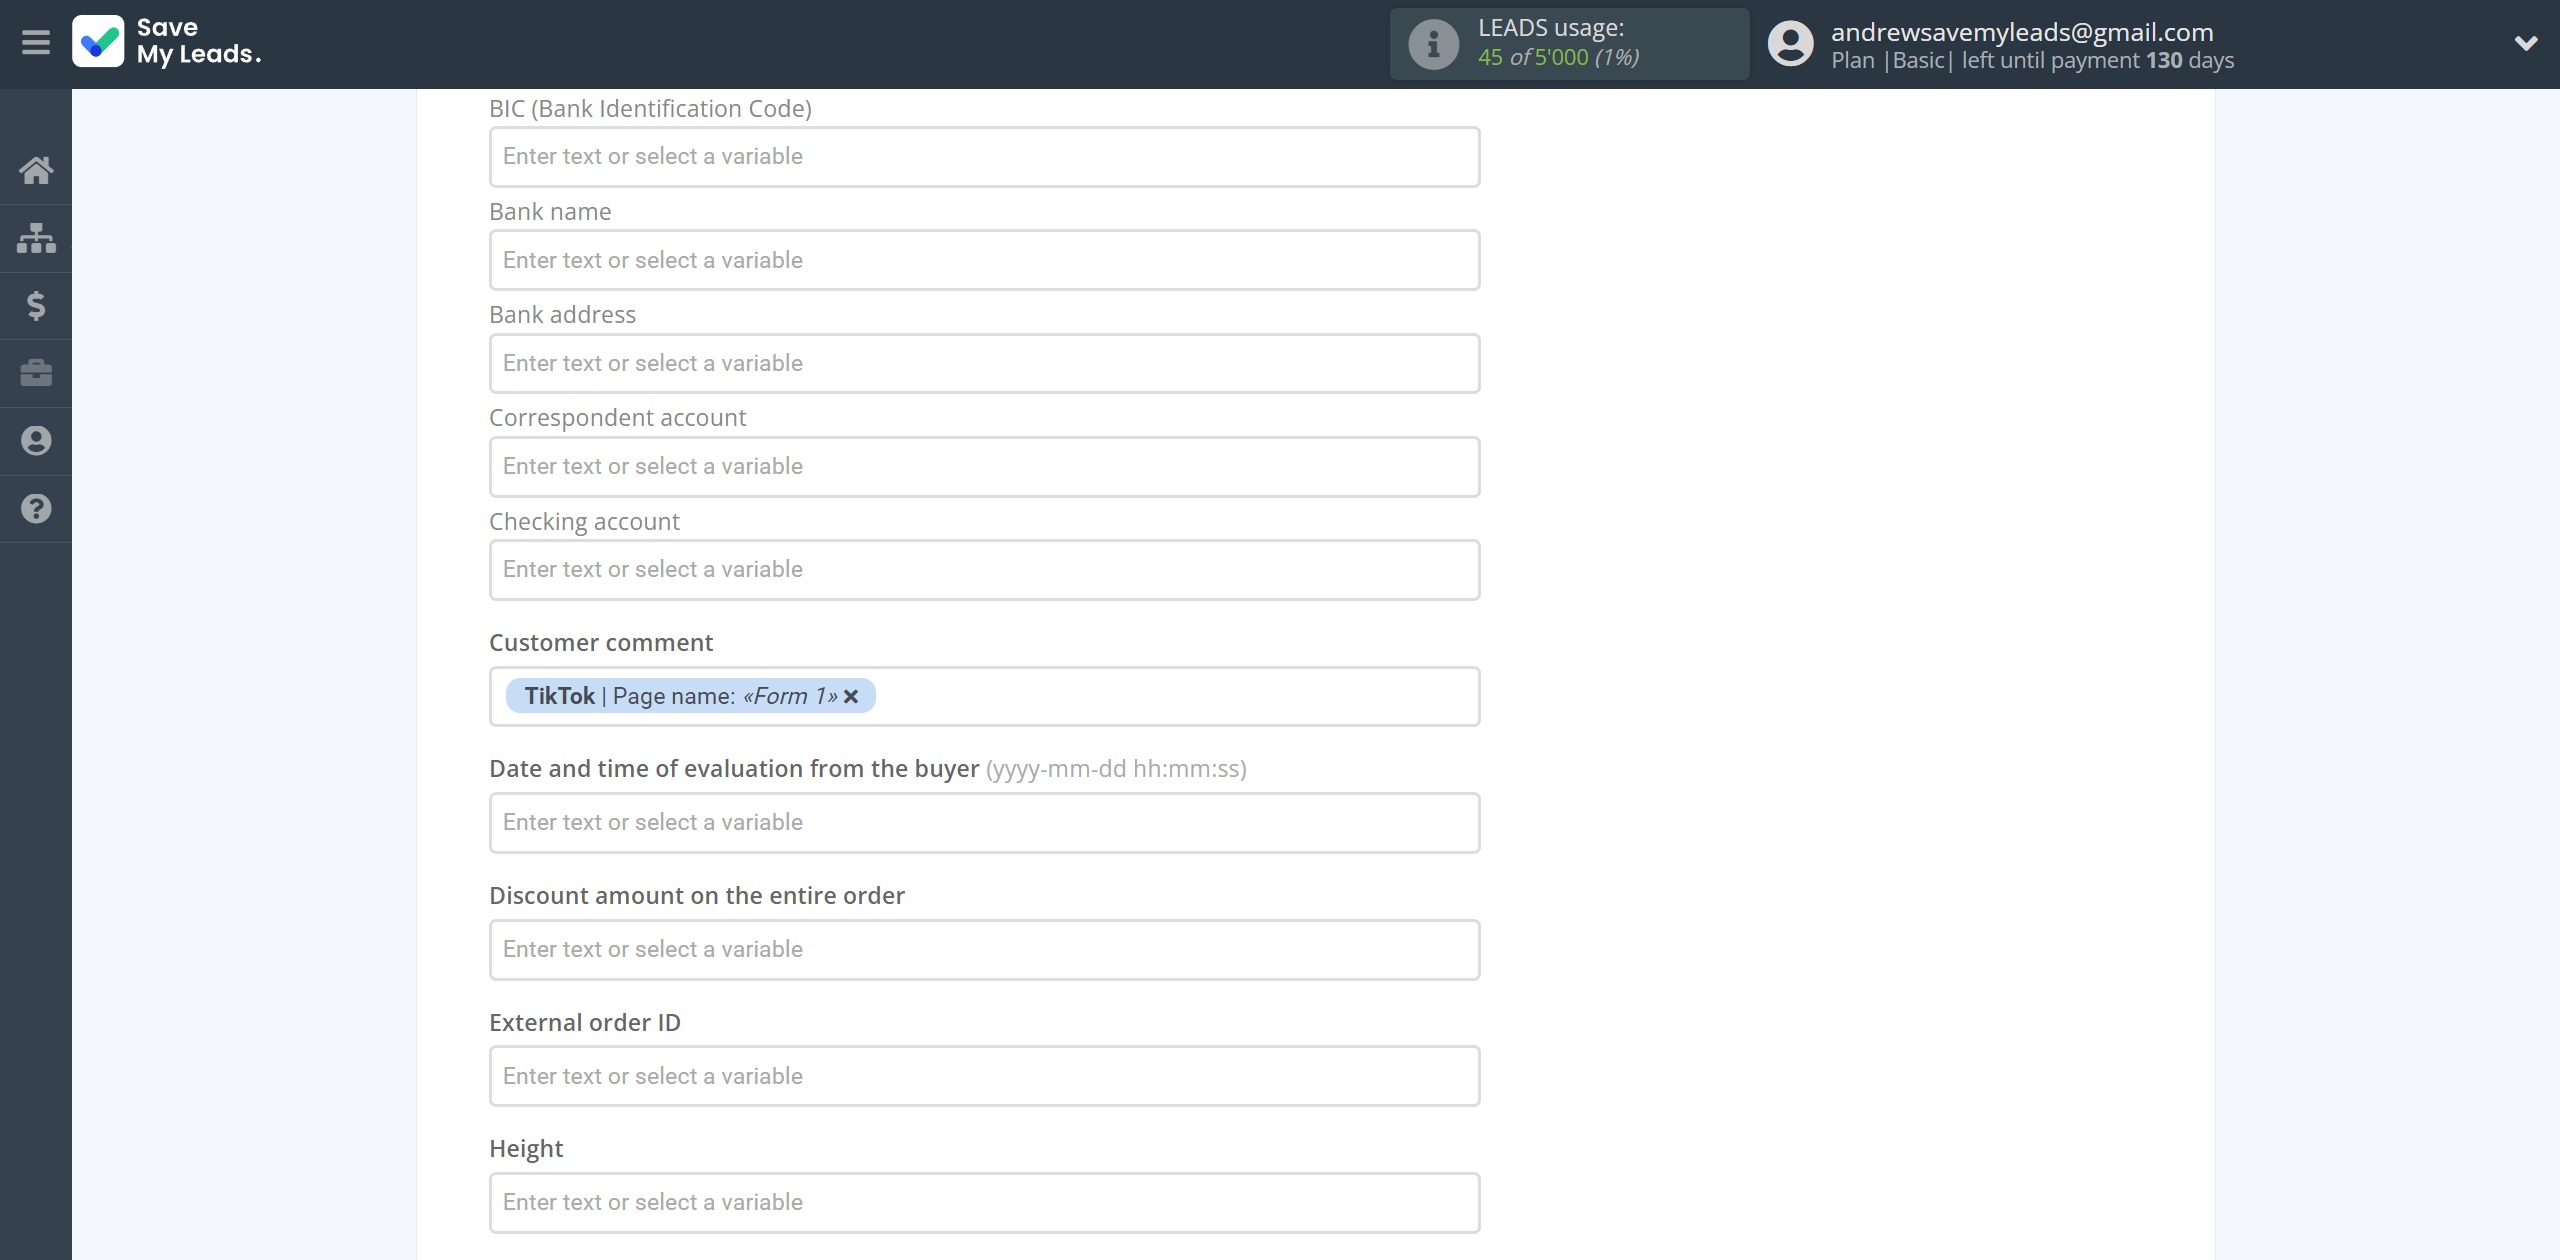Image resolution: width=2560 pixels, height=1260 pixels.
Task: Open the connections/integrations panel icon
Action: [x=36, y=237]
